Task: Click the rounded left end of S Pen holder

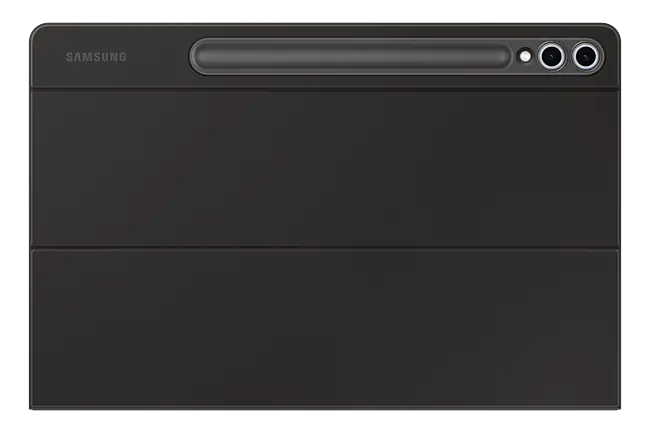Action: pos(201,56)
